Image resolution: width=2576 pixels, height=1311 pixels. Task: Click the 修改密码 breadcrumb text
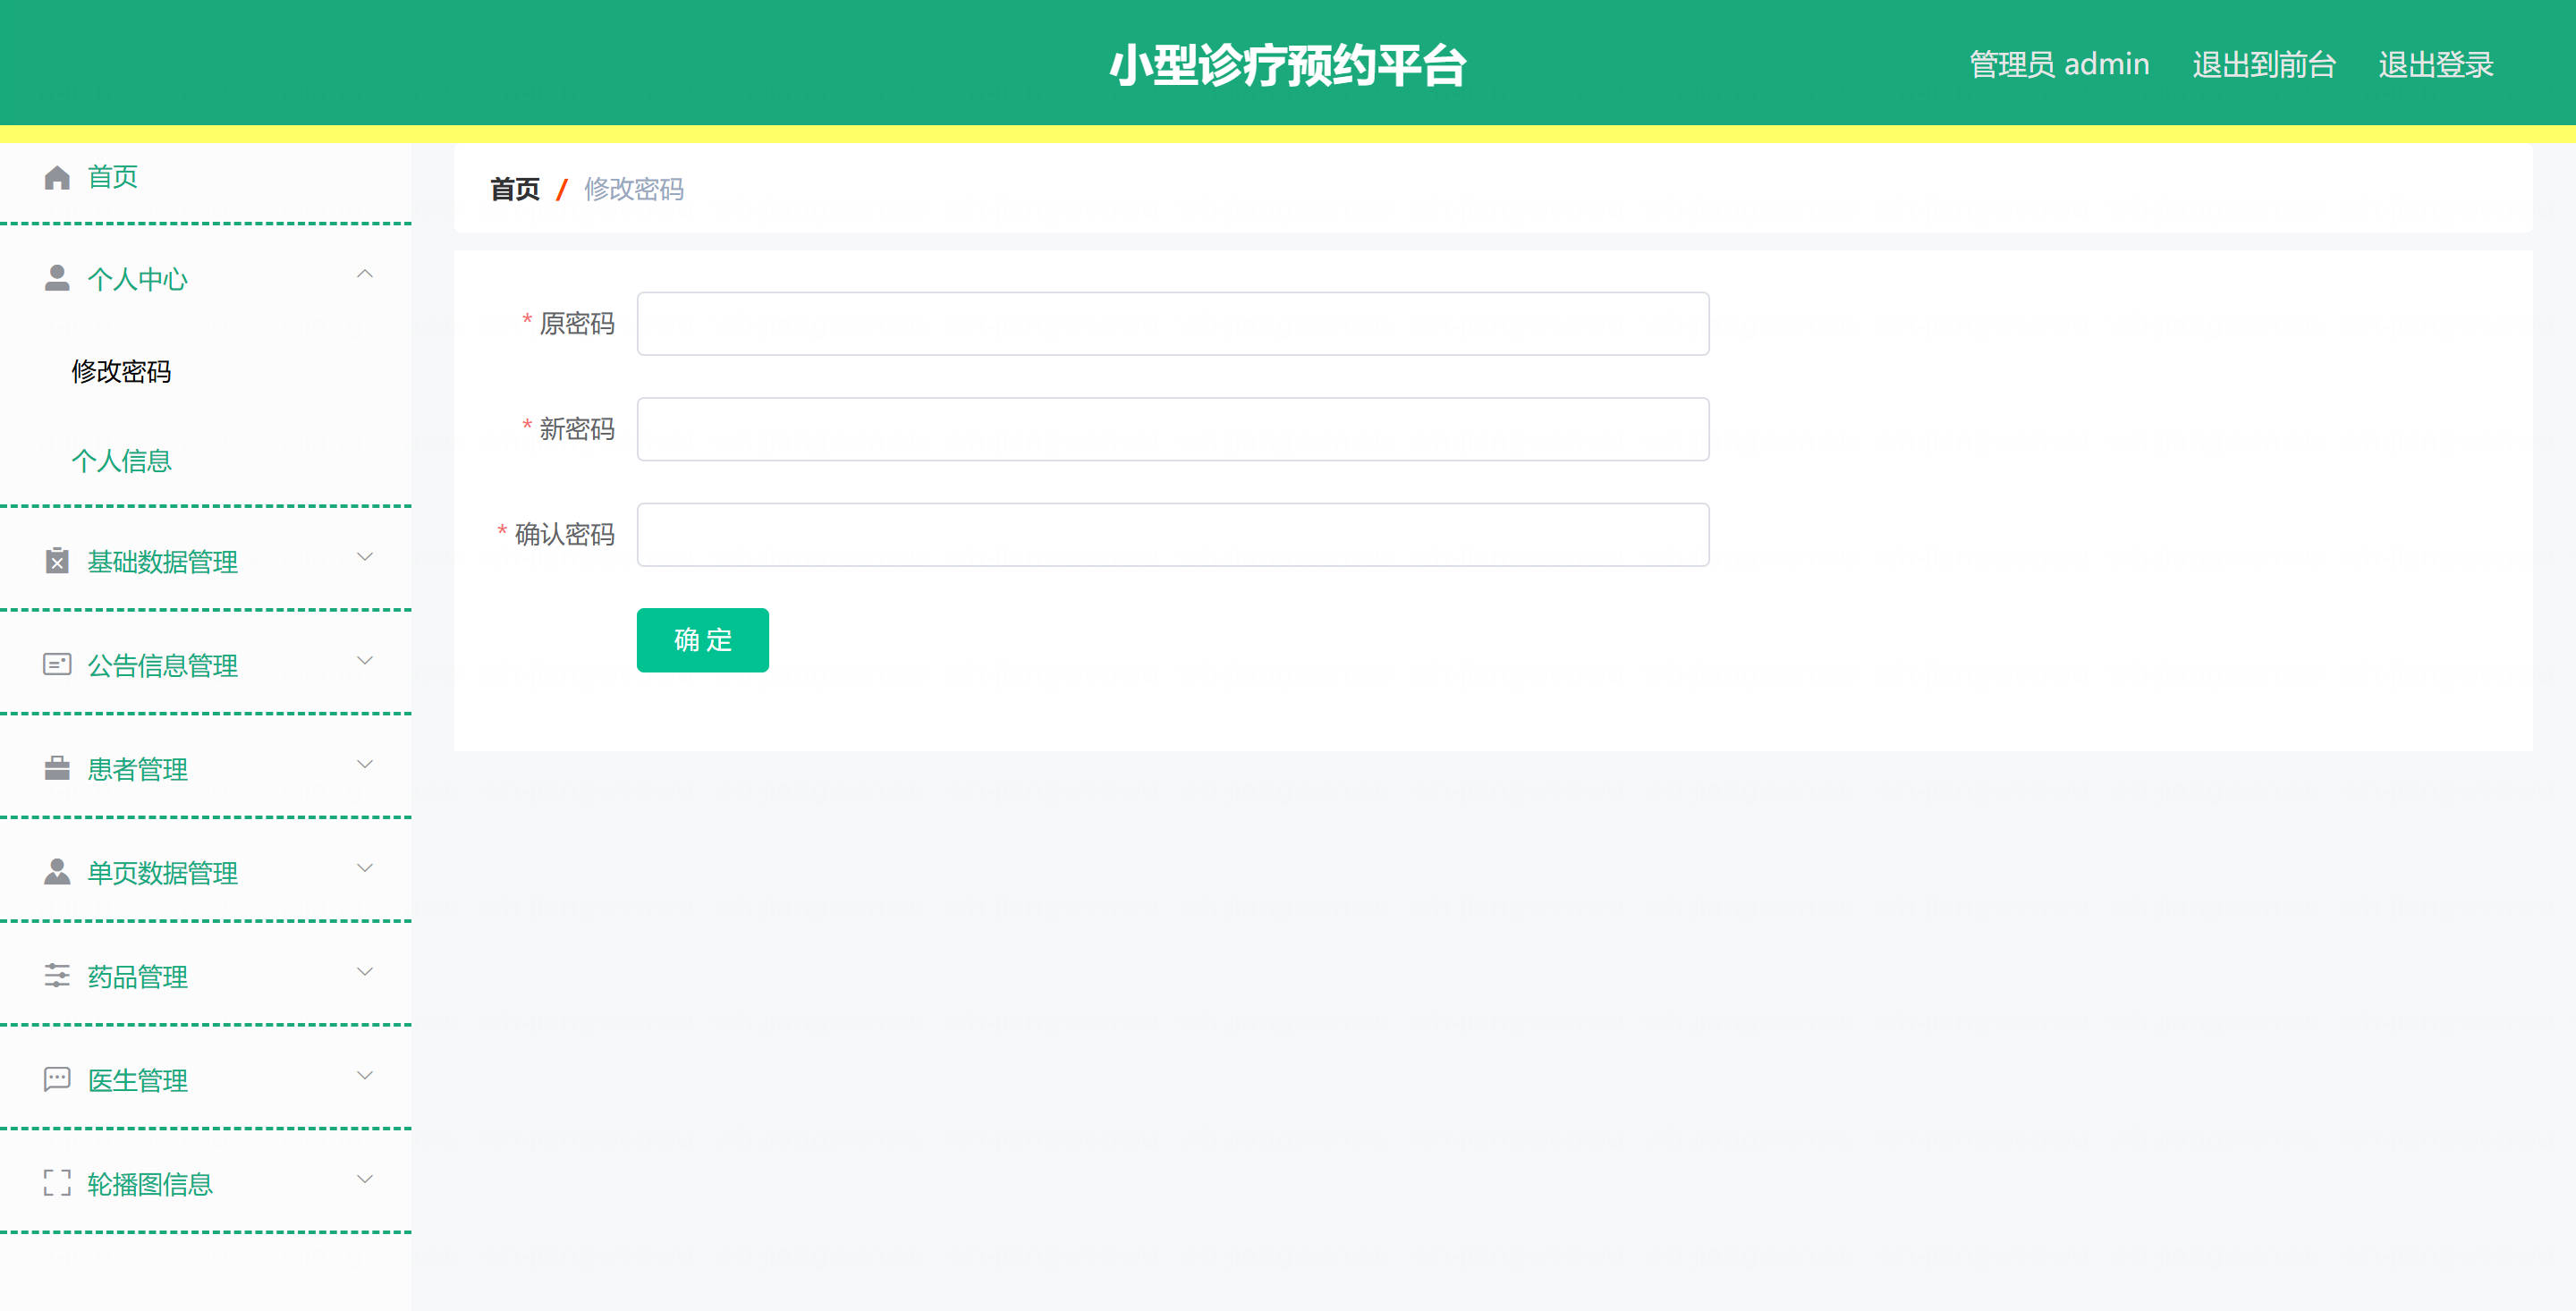coord(634,189)
